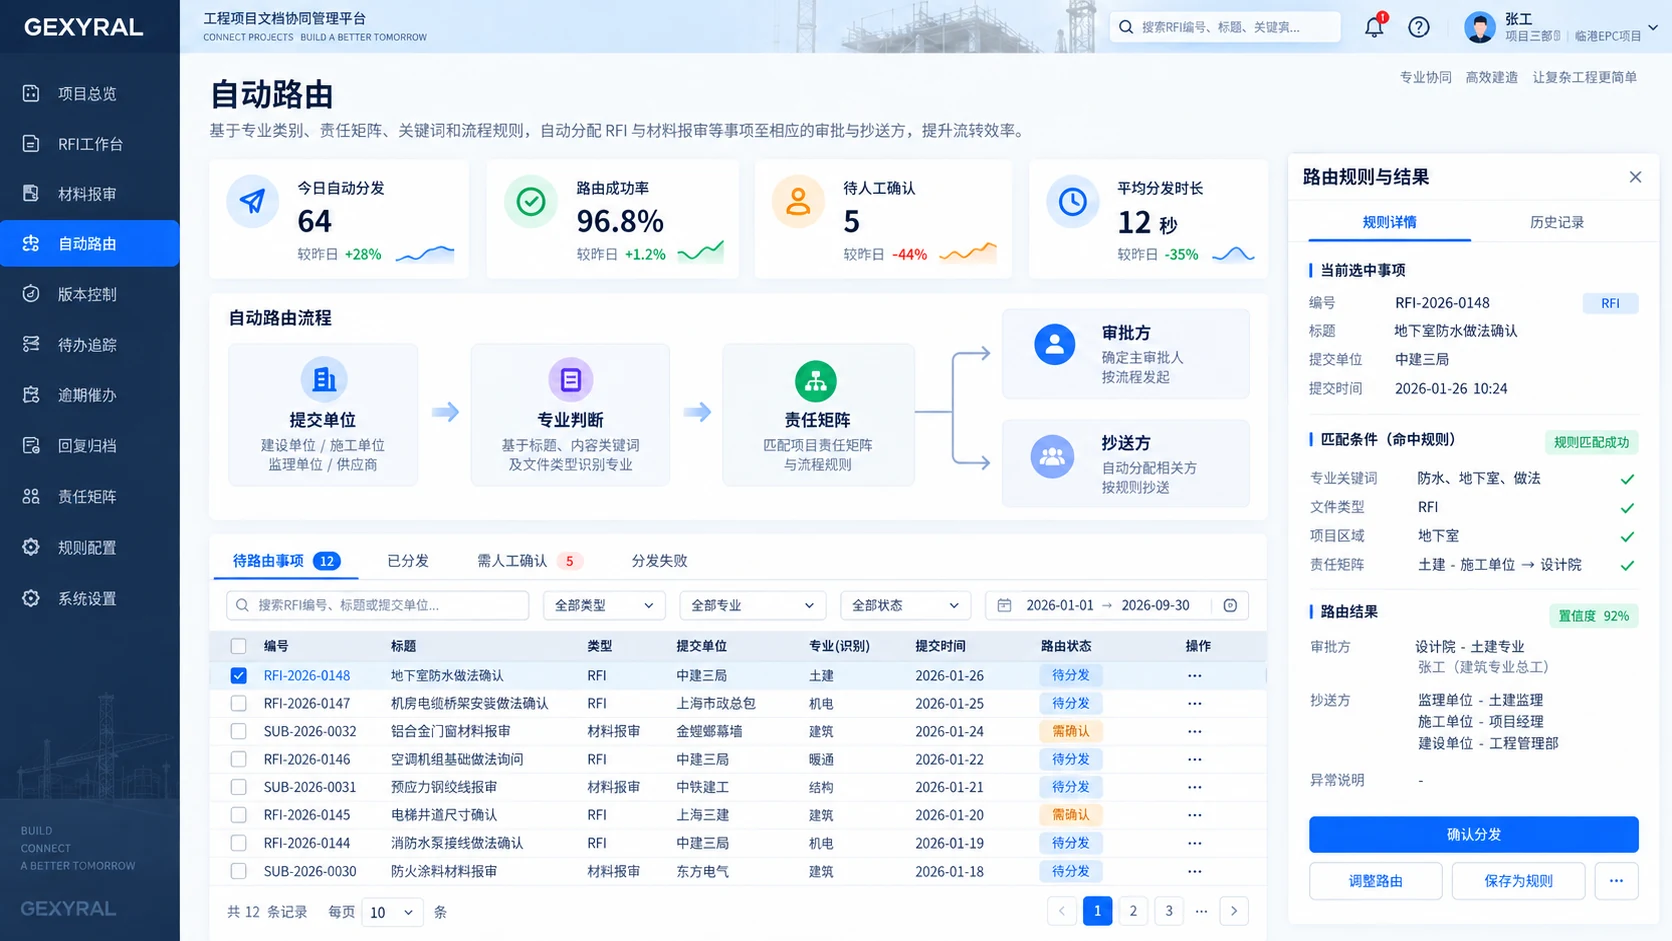The height and width of the screenshot is (941, 1672).
Task: Click 逾期催办 sidebar icon
Action: coord(31,395)
